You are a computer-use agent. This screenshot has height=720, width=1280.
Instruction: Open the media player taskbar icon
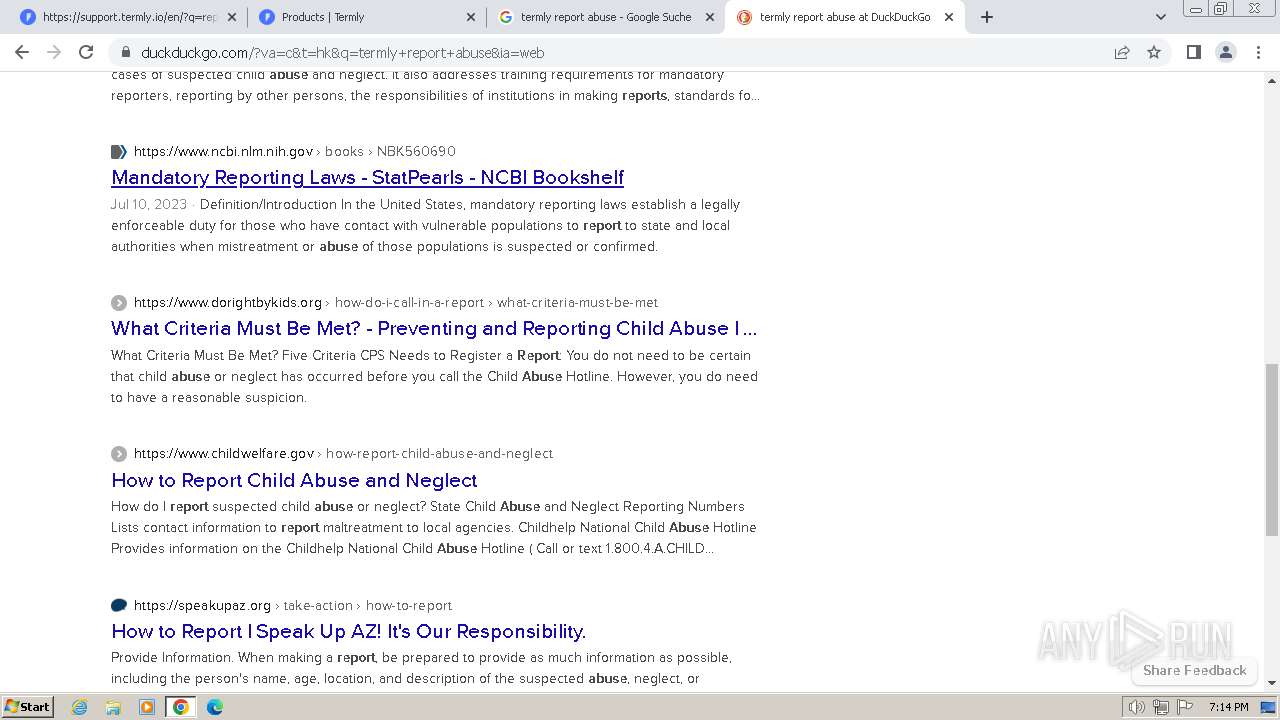(x=146, y=707)
